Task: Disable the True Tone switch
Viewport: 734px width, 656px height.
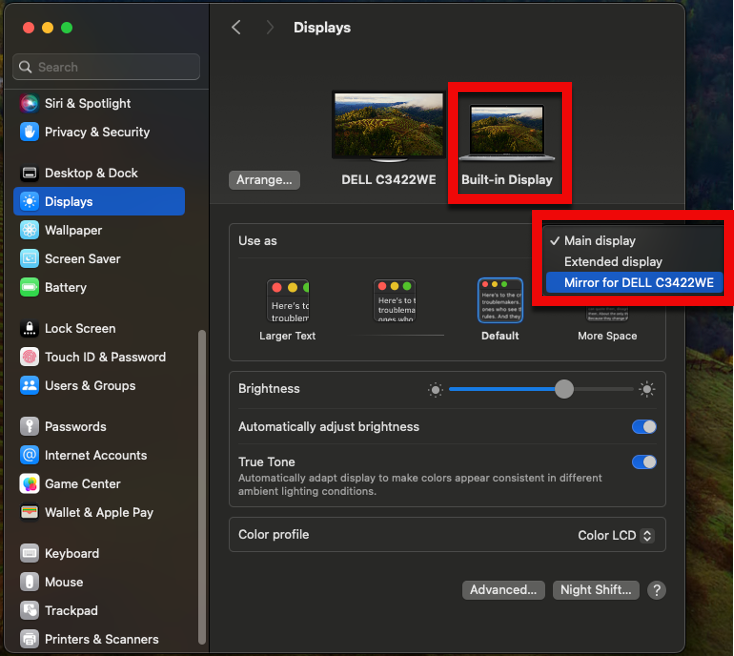Action: [x=644, y=462]
